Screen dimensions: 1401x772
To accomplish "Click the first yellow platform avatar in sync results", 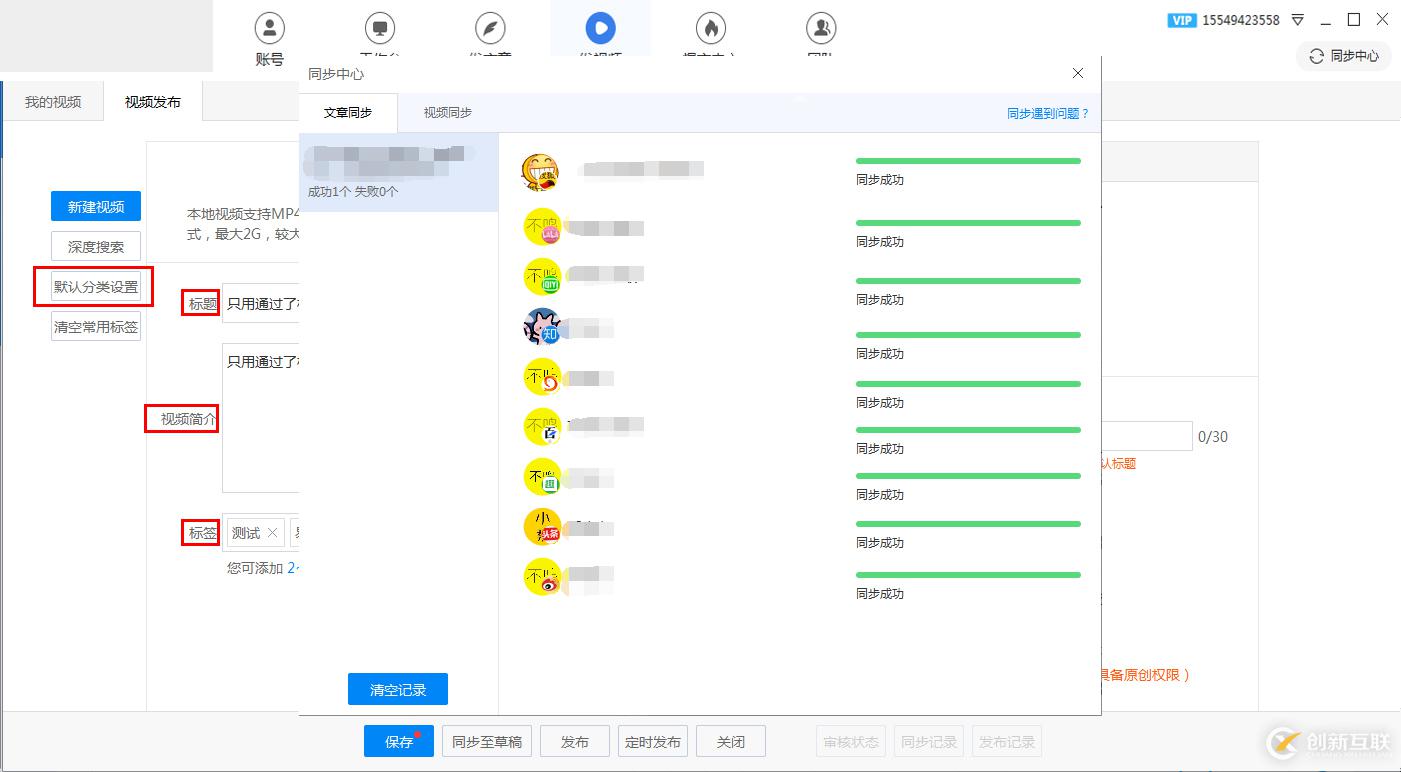I will tap(541, 170).
